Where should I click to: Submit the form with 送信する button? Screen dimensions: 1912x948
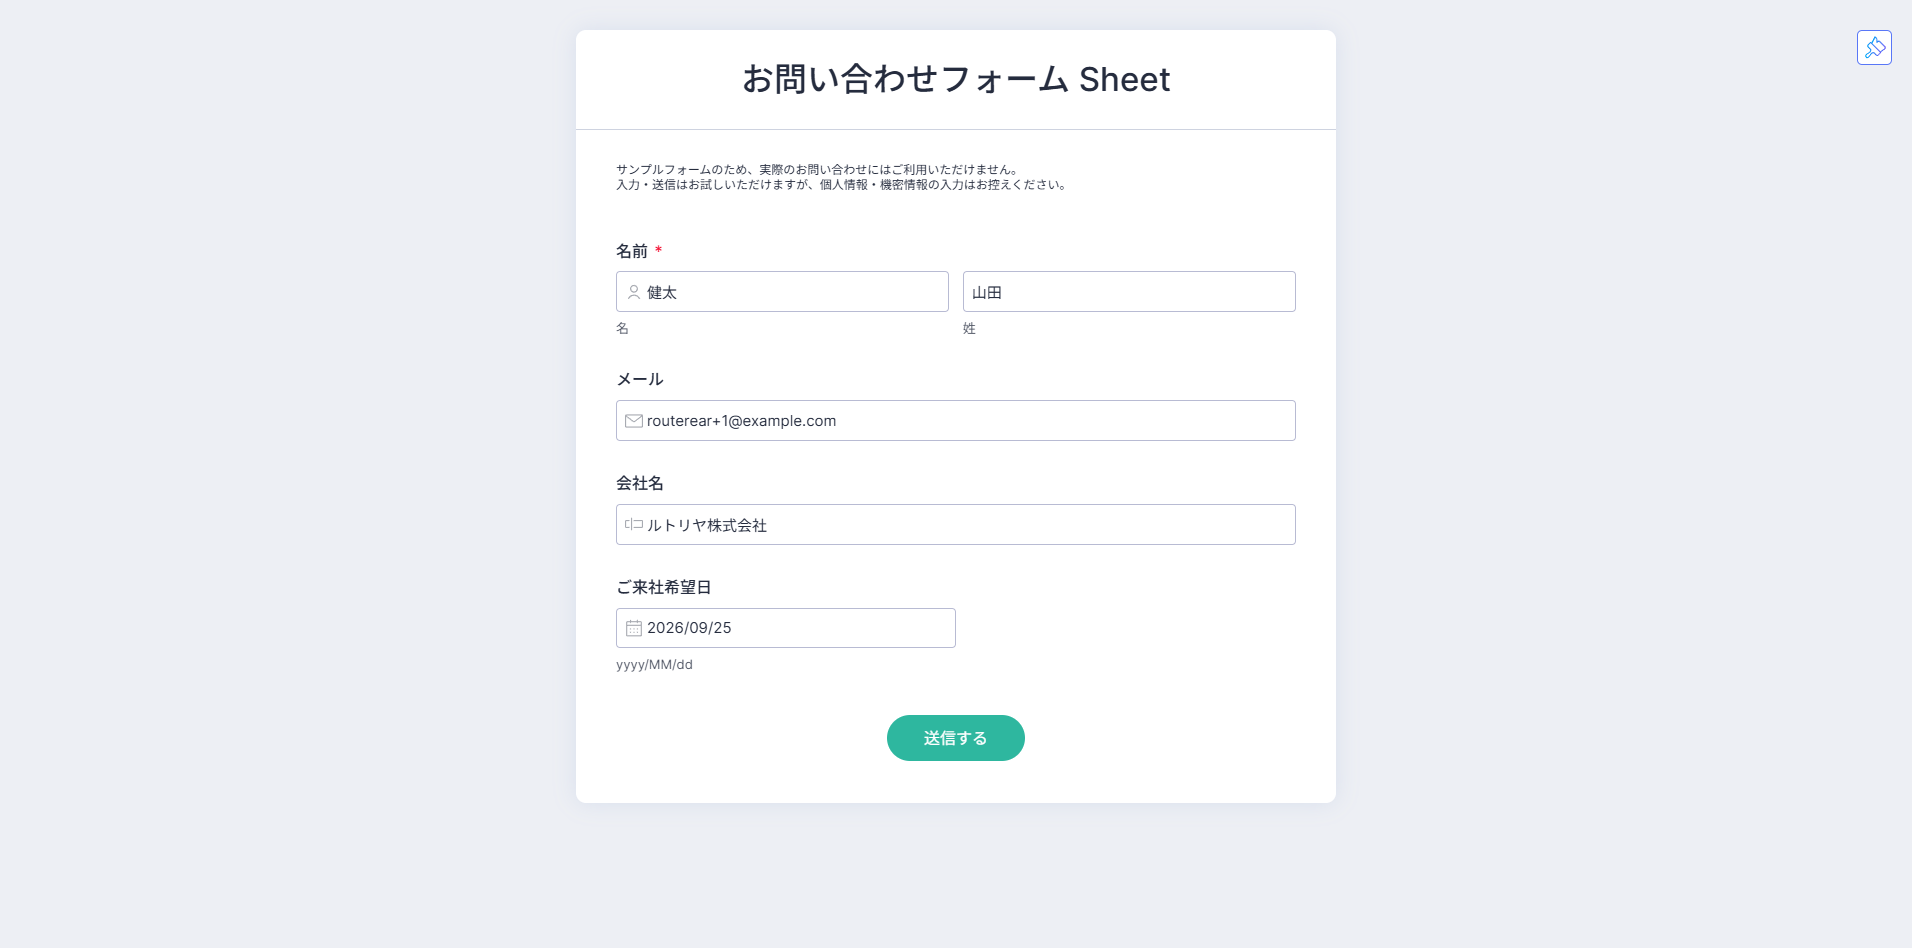pyautogui.click(x=956, y=738)
